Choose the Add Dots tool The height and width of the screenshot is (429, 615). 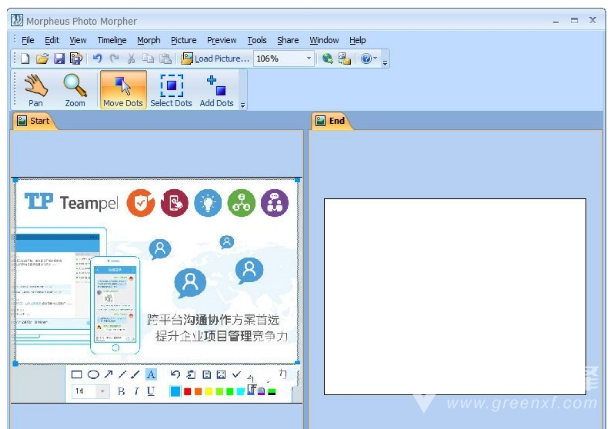pyautogui.click(x=217, y=90)
